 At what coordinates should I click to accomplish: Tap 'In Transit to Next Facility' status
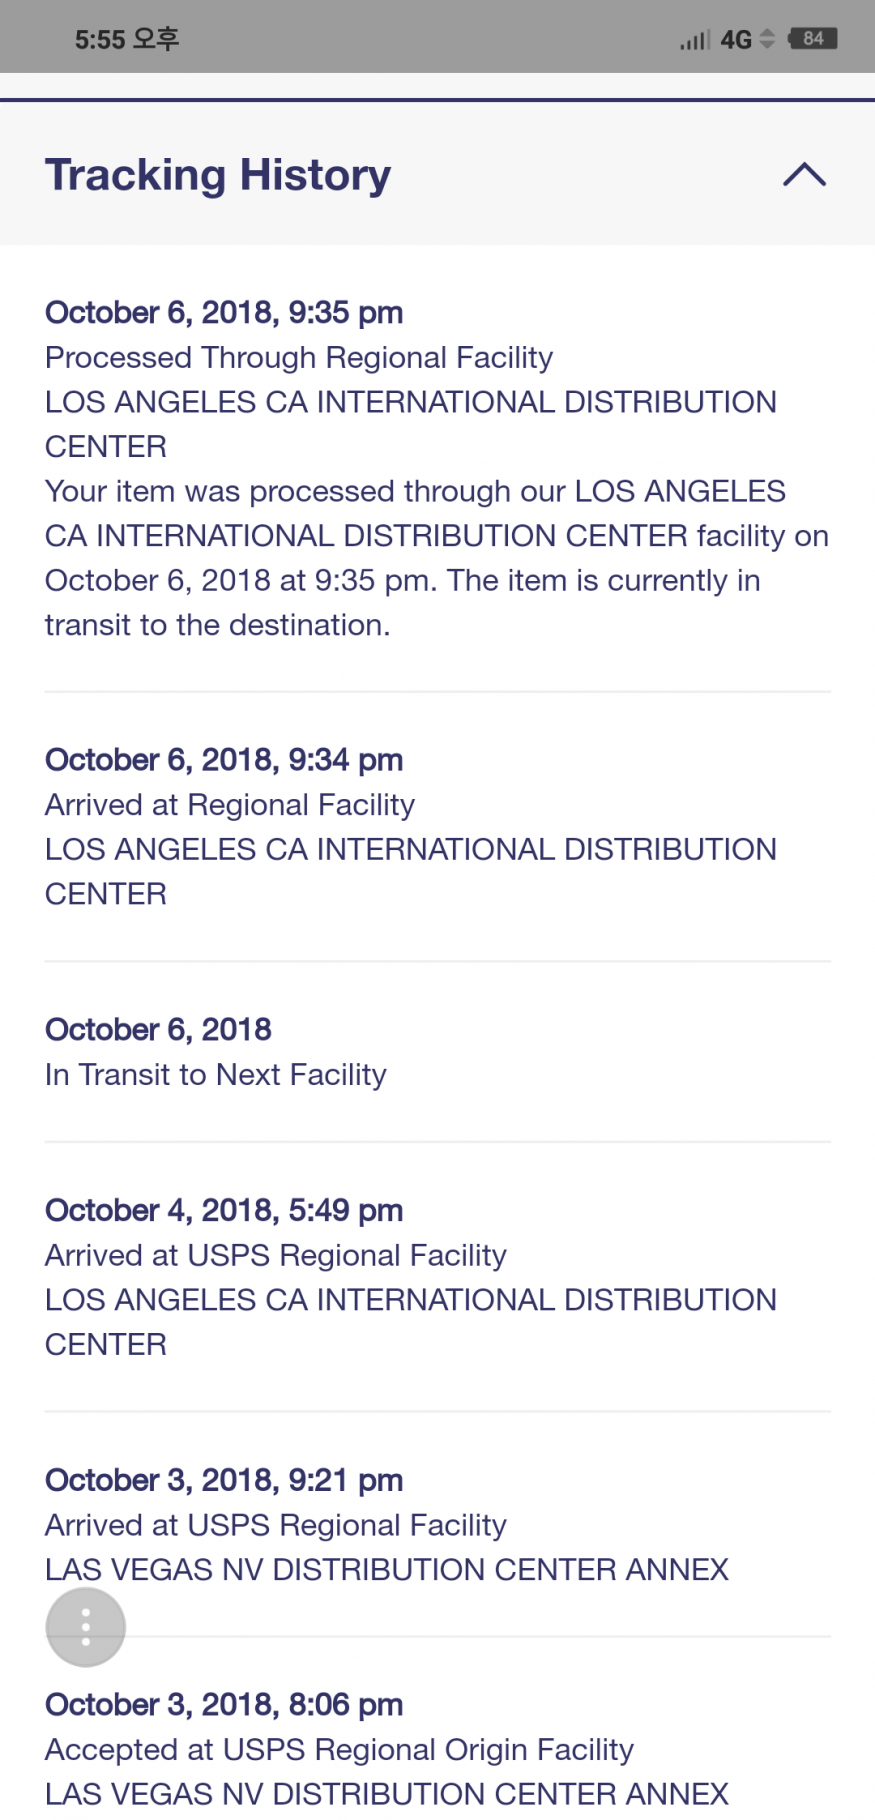216,1075
